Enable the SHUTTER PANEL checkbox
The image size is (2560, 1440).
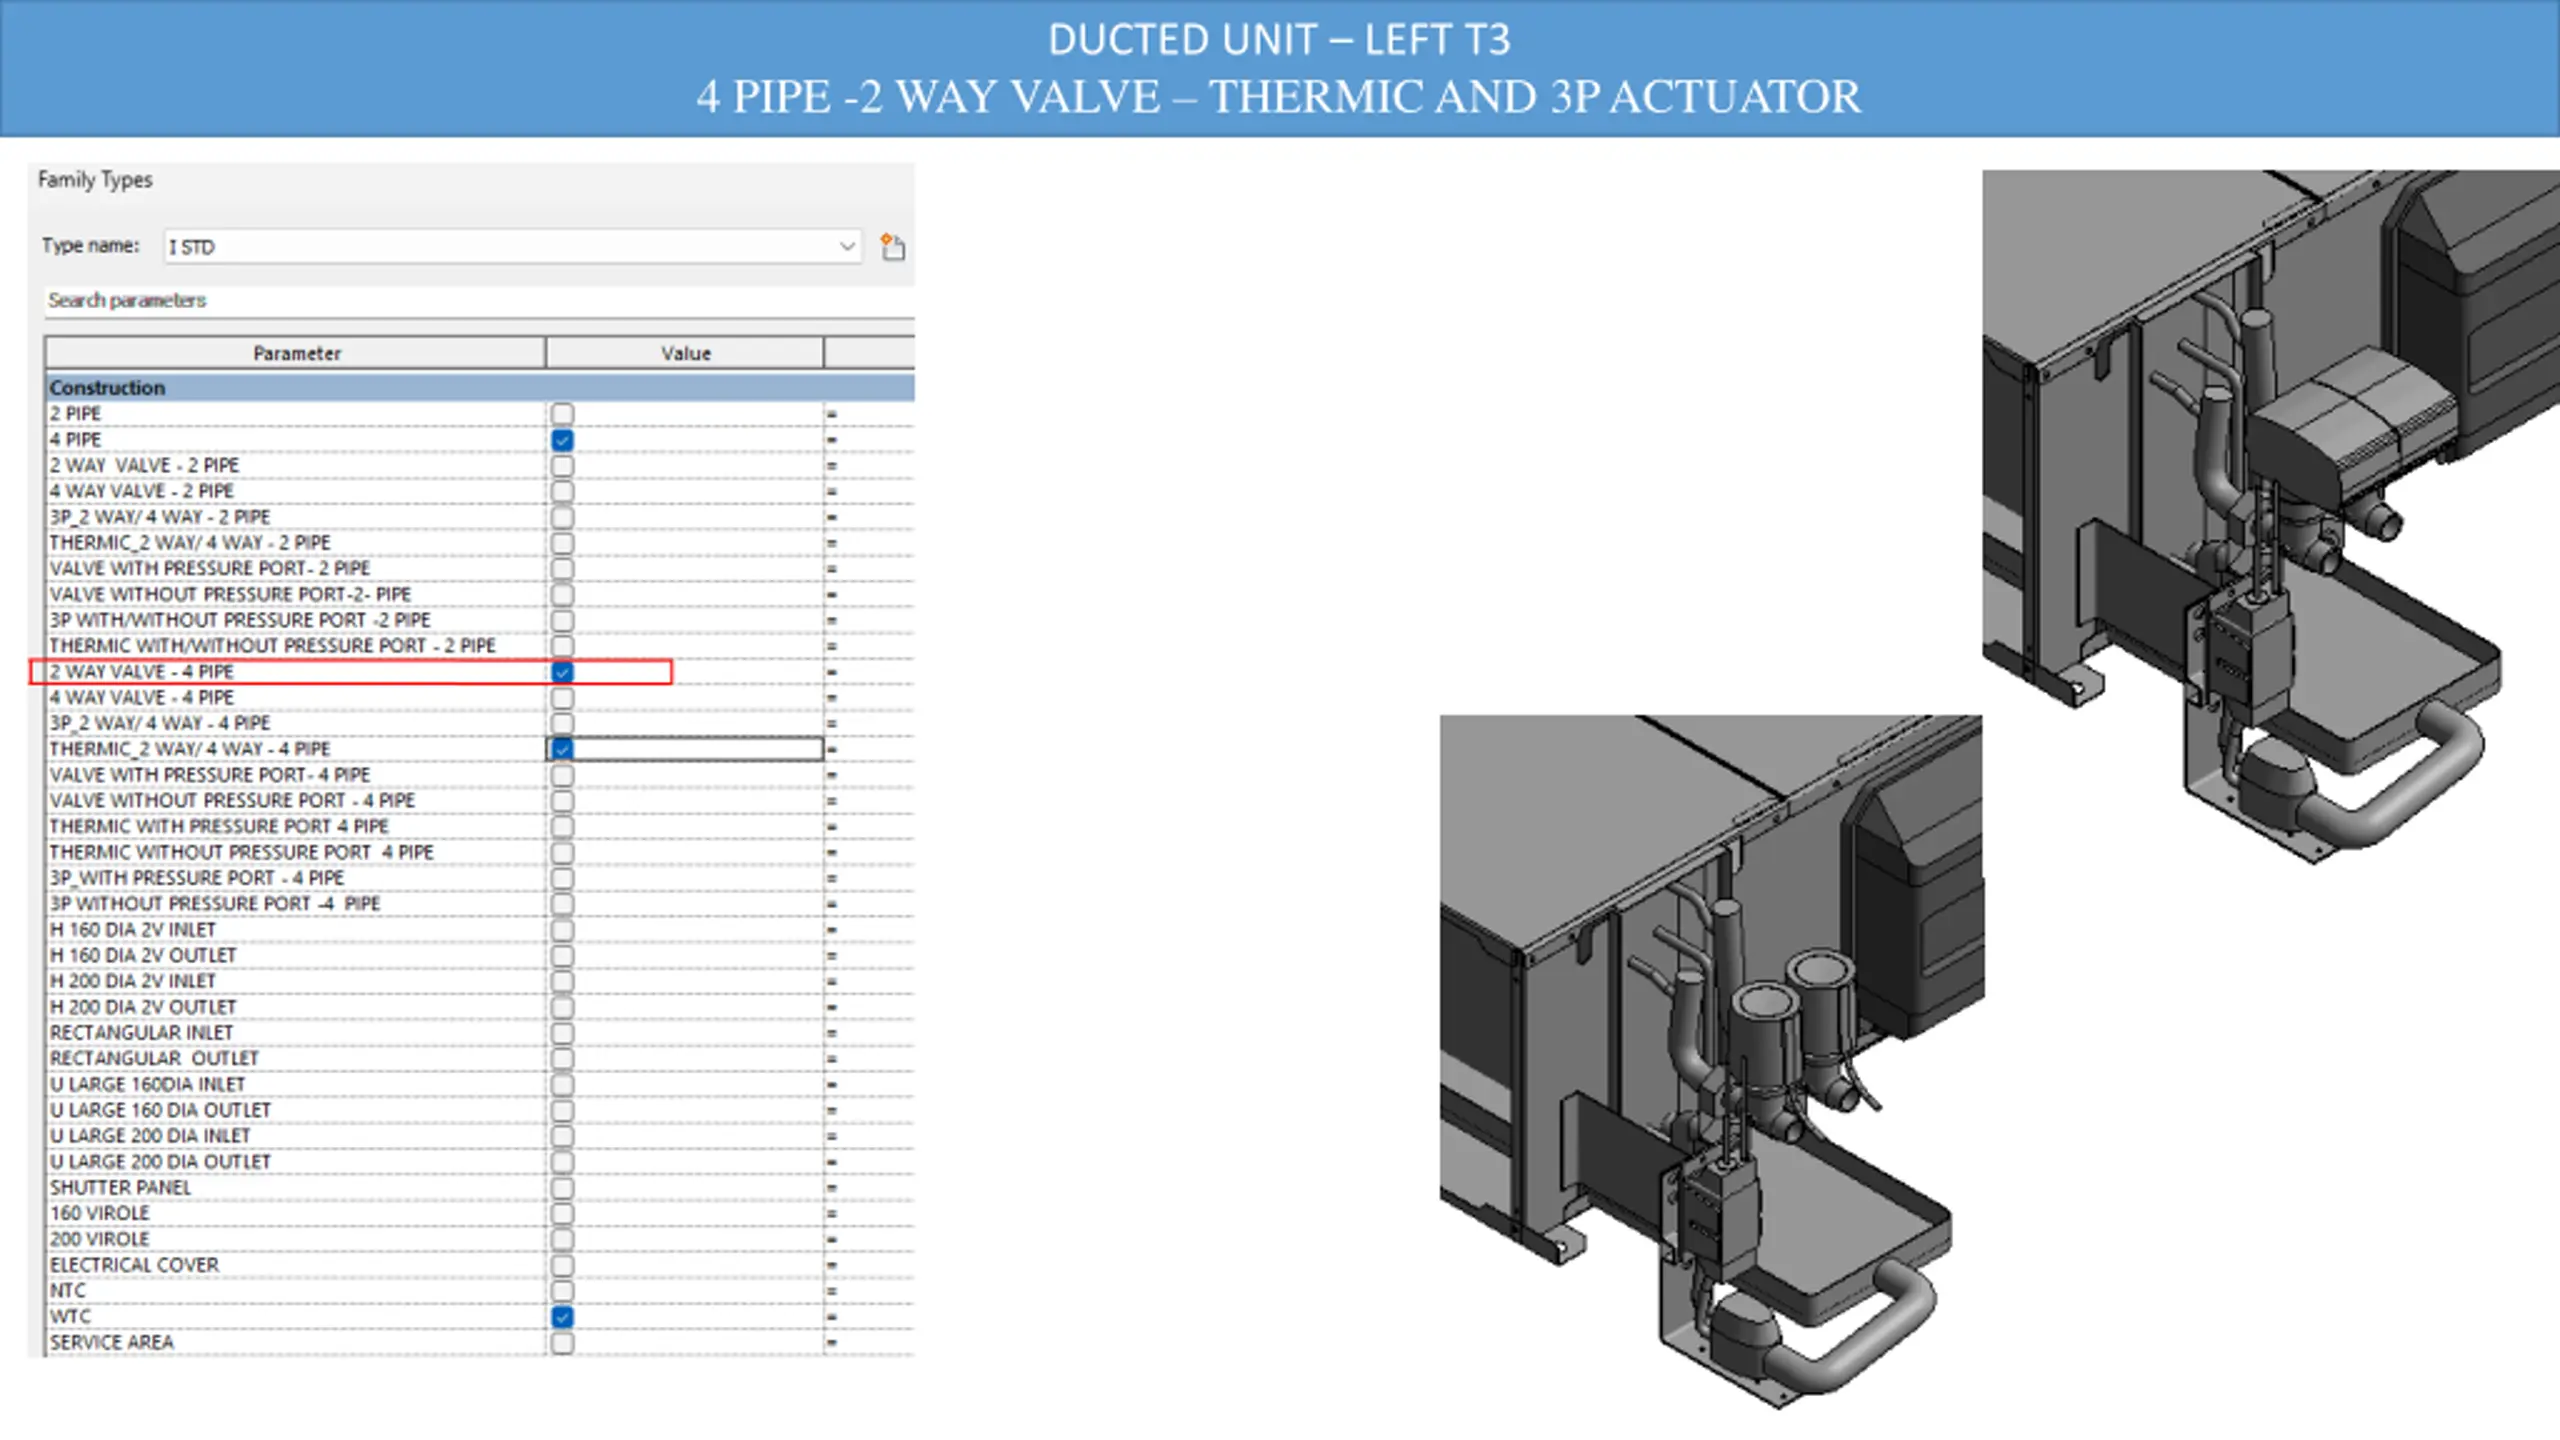(x=563, y=1188)
